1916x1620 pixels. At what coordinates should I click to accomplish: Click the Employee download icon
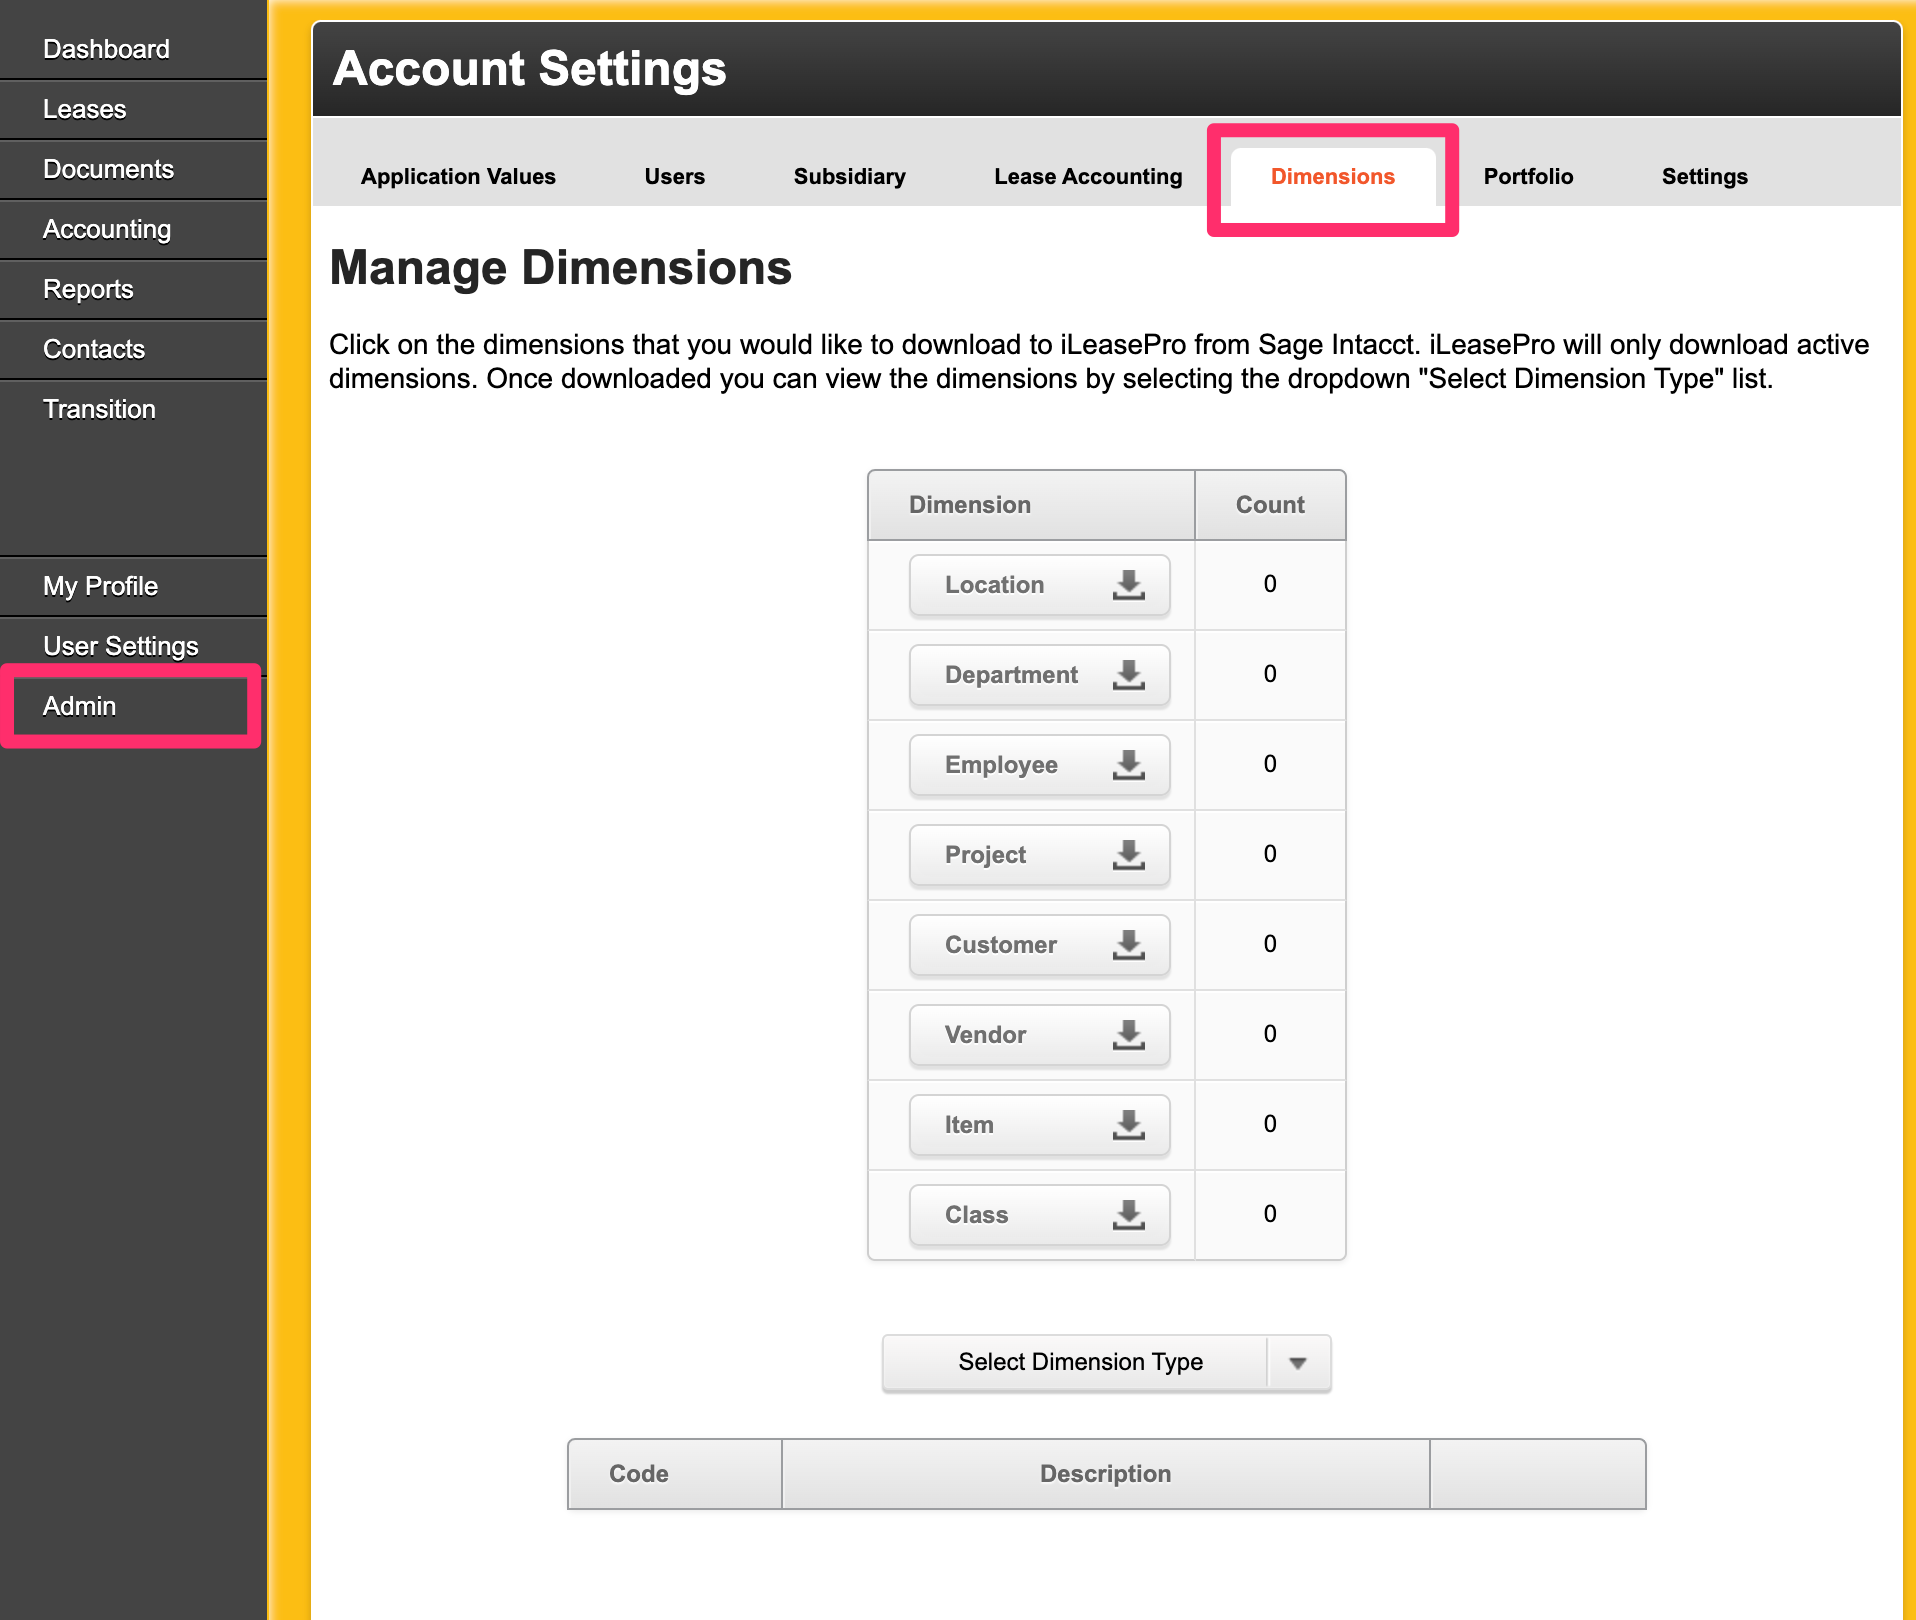(x=1128, y=765)
